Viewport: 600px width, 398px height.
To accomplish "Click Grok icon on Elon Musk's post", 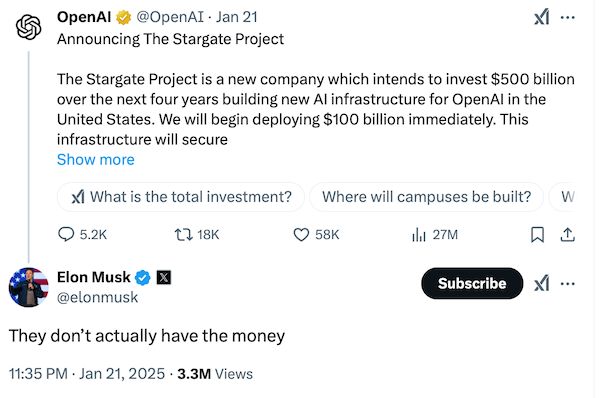I will (x=541, y=284).
